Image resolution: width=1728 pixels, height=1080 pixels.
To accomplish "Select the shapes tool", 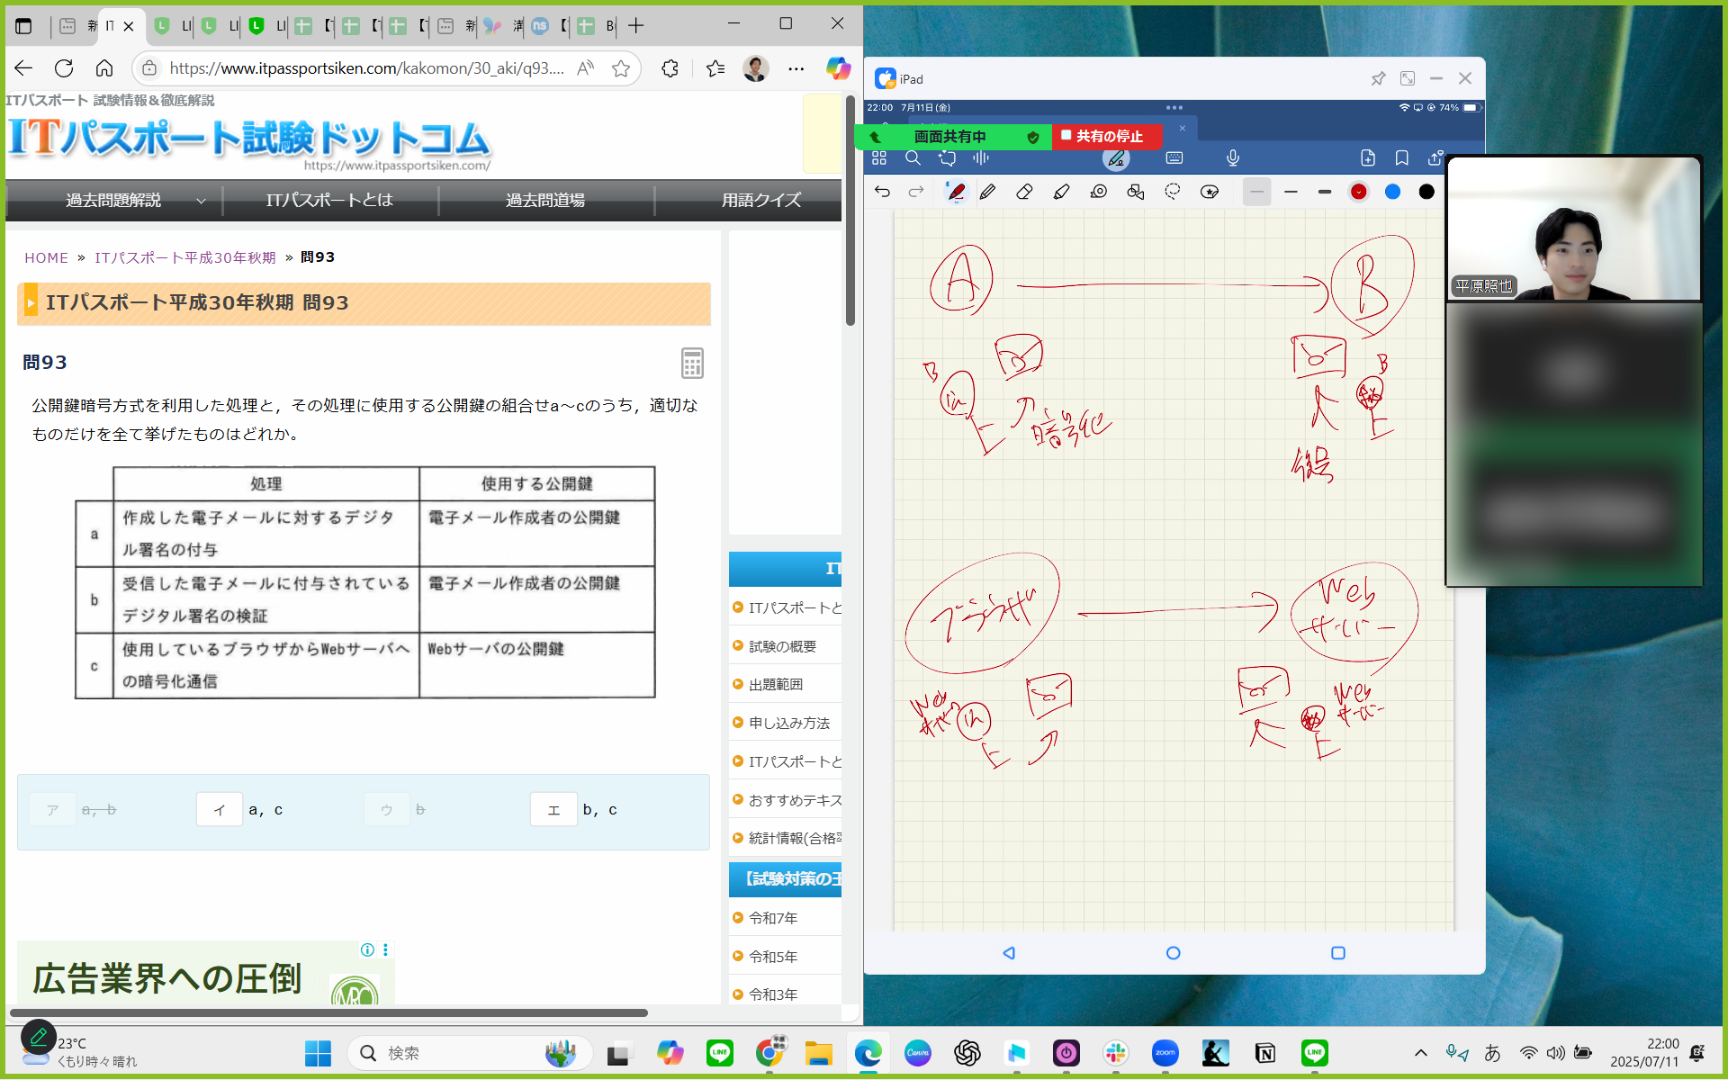I will coord(1135,192).
